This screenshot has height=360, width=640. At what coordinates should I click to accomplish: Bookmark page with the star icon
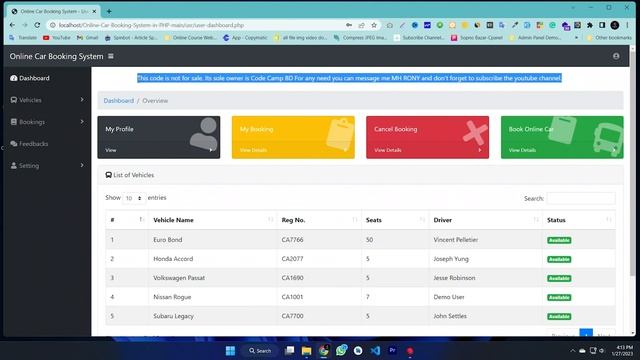[374, 25]
